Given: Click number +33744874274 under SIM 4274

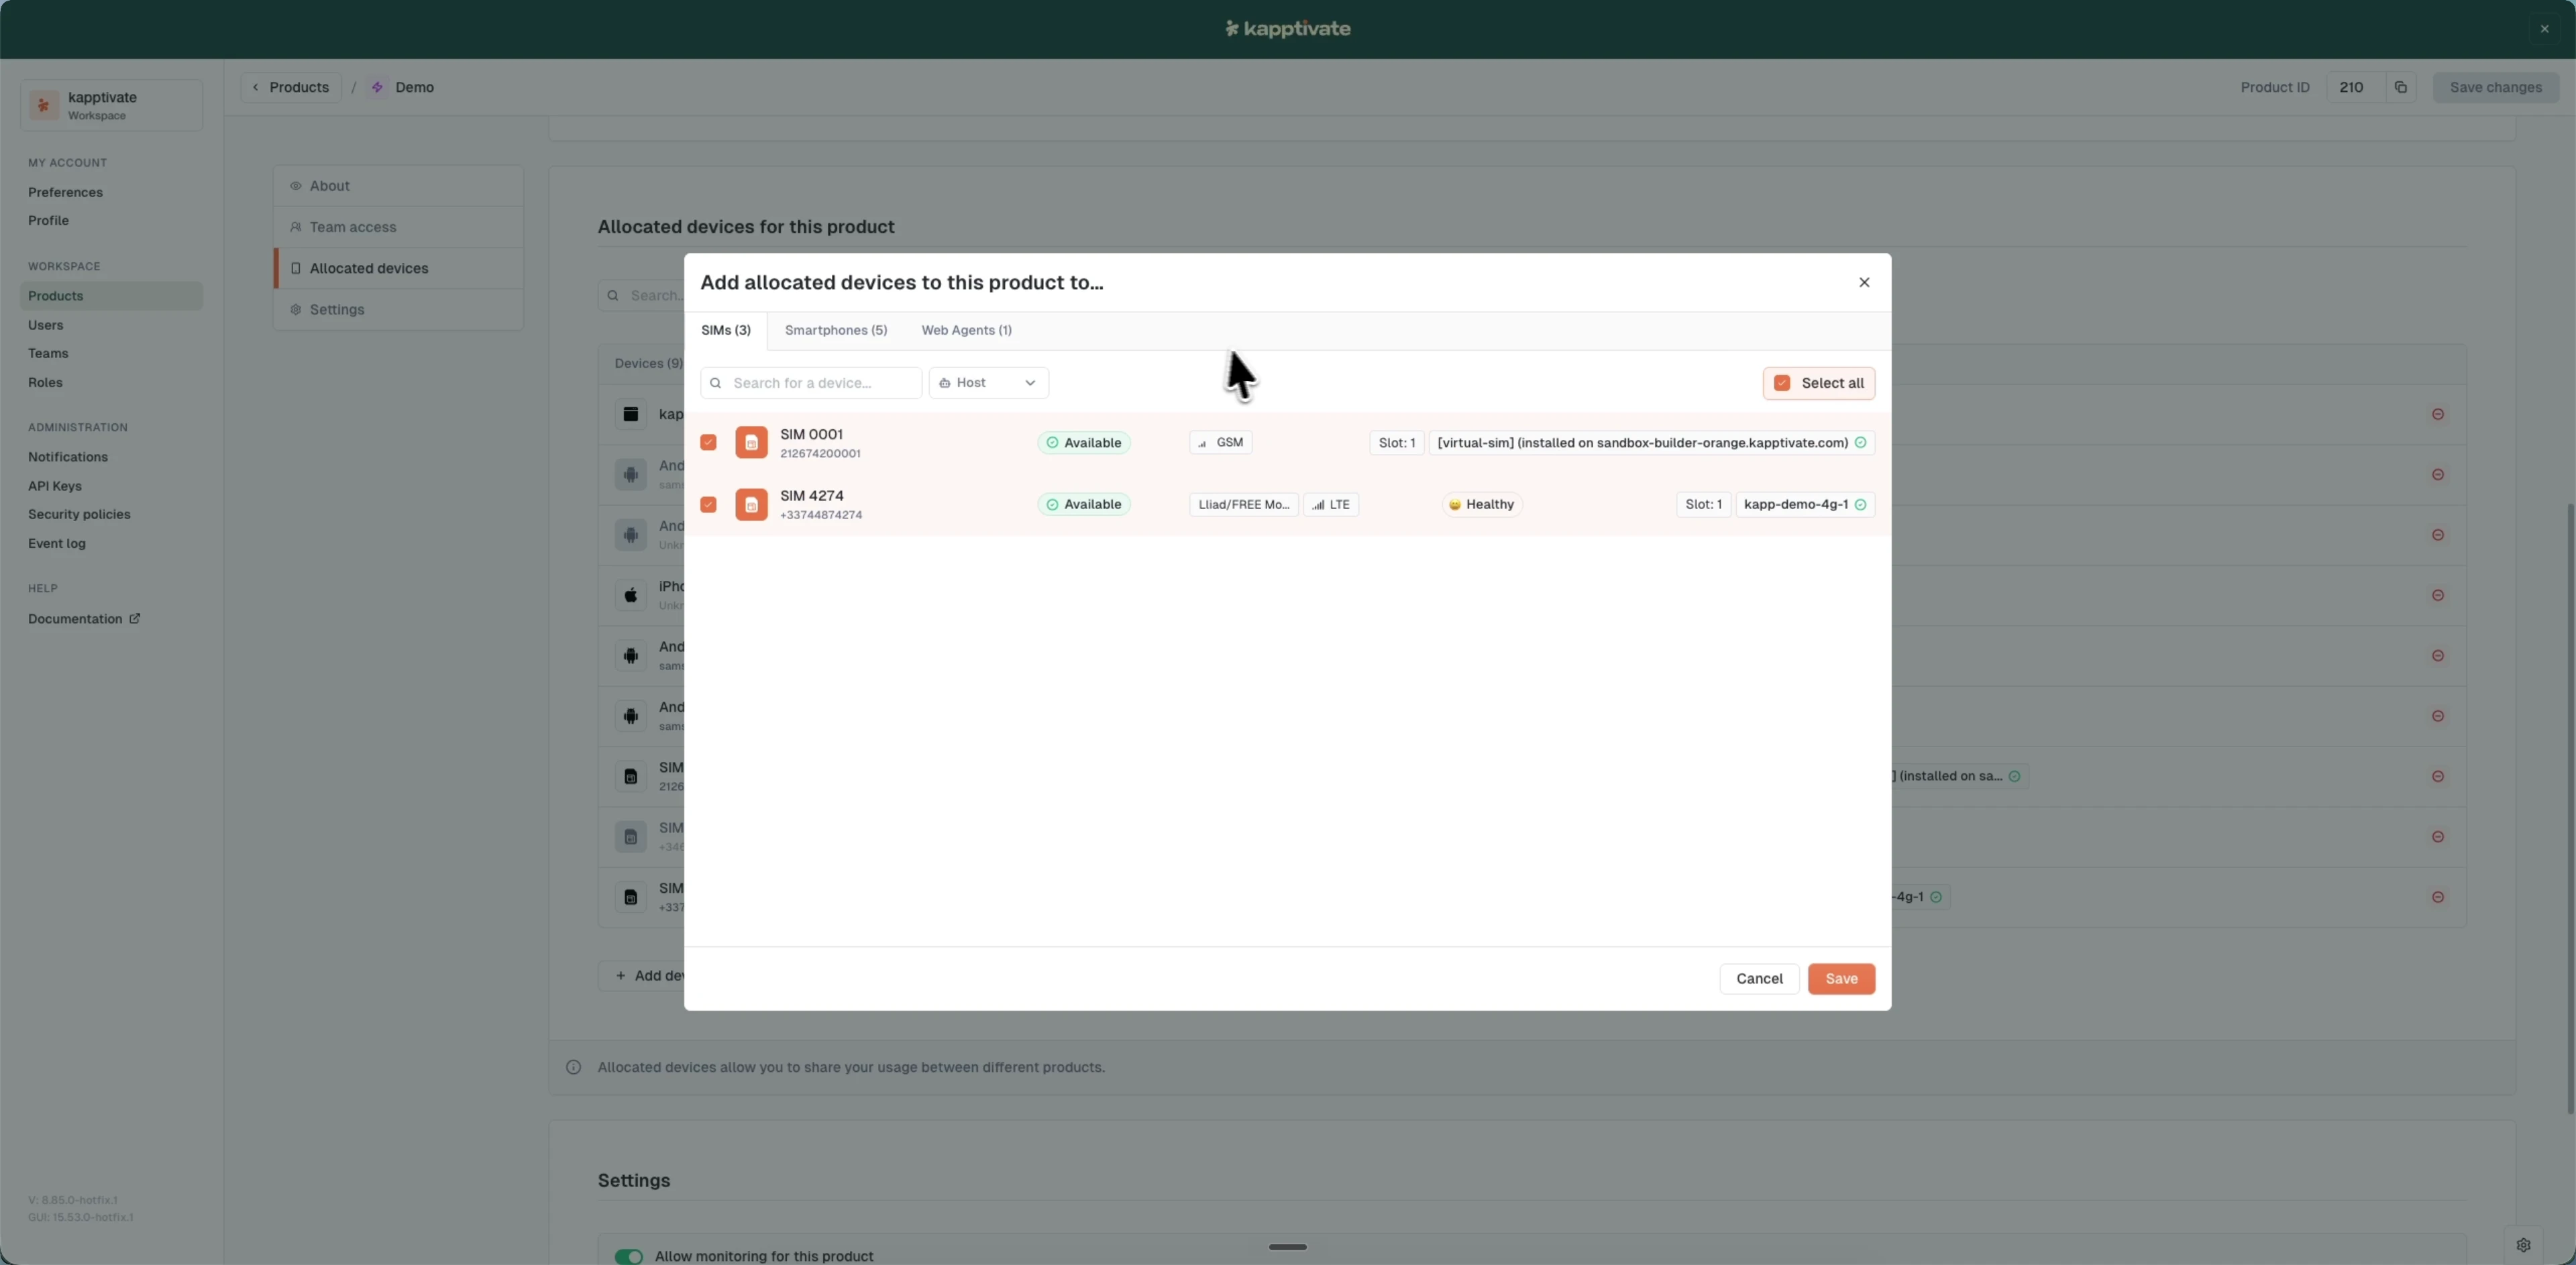Looking at the screenshot, I should pos(821,516).
